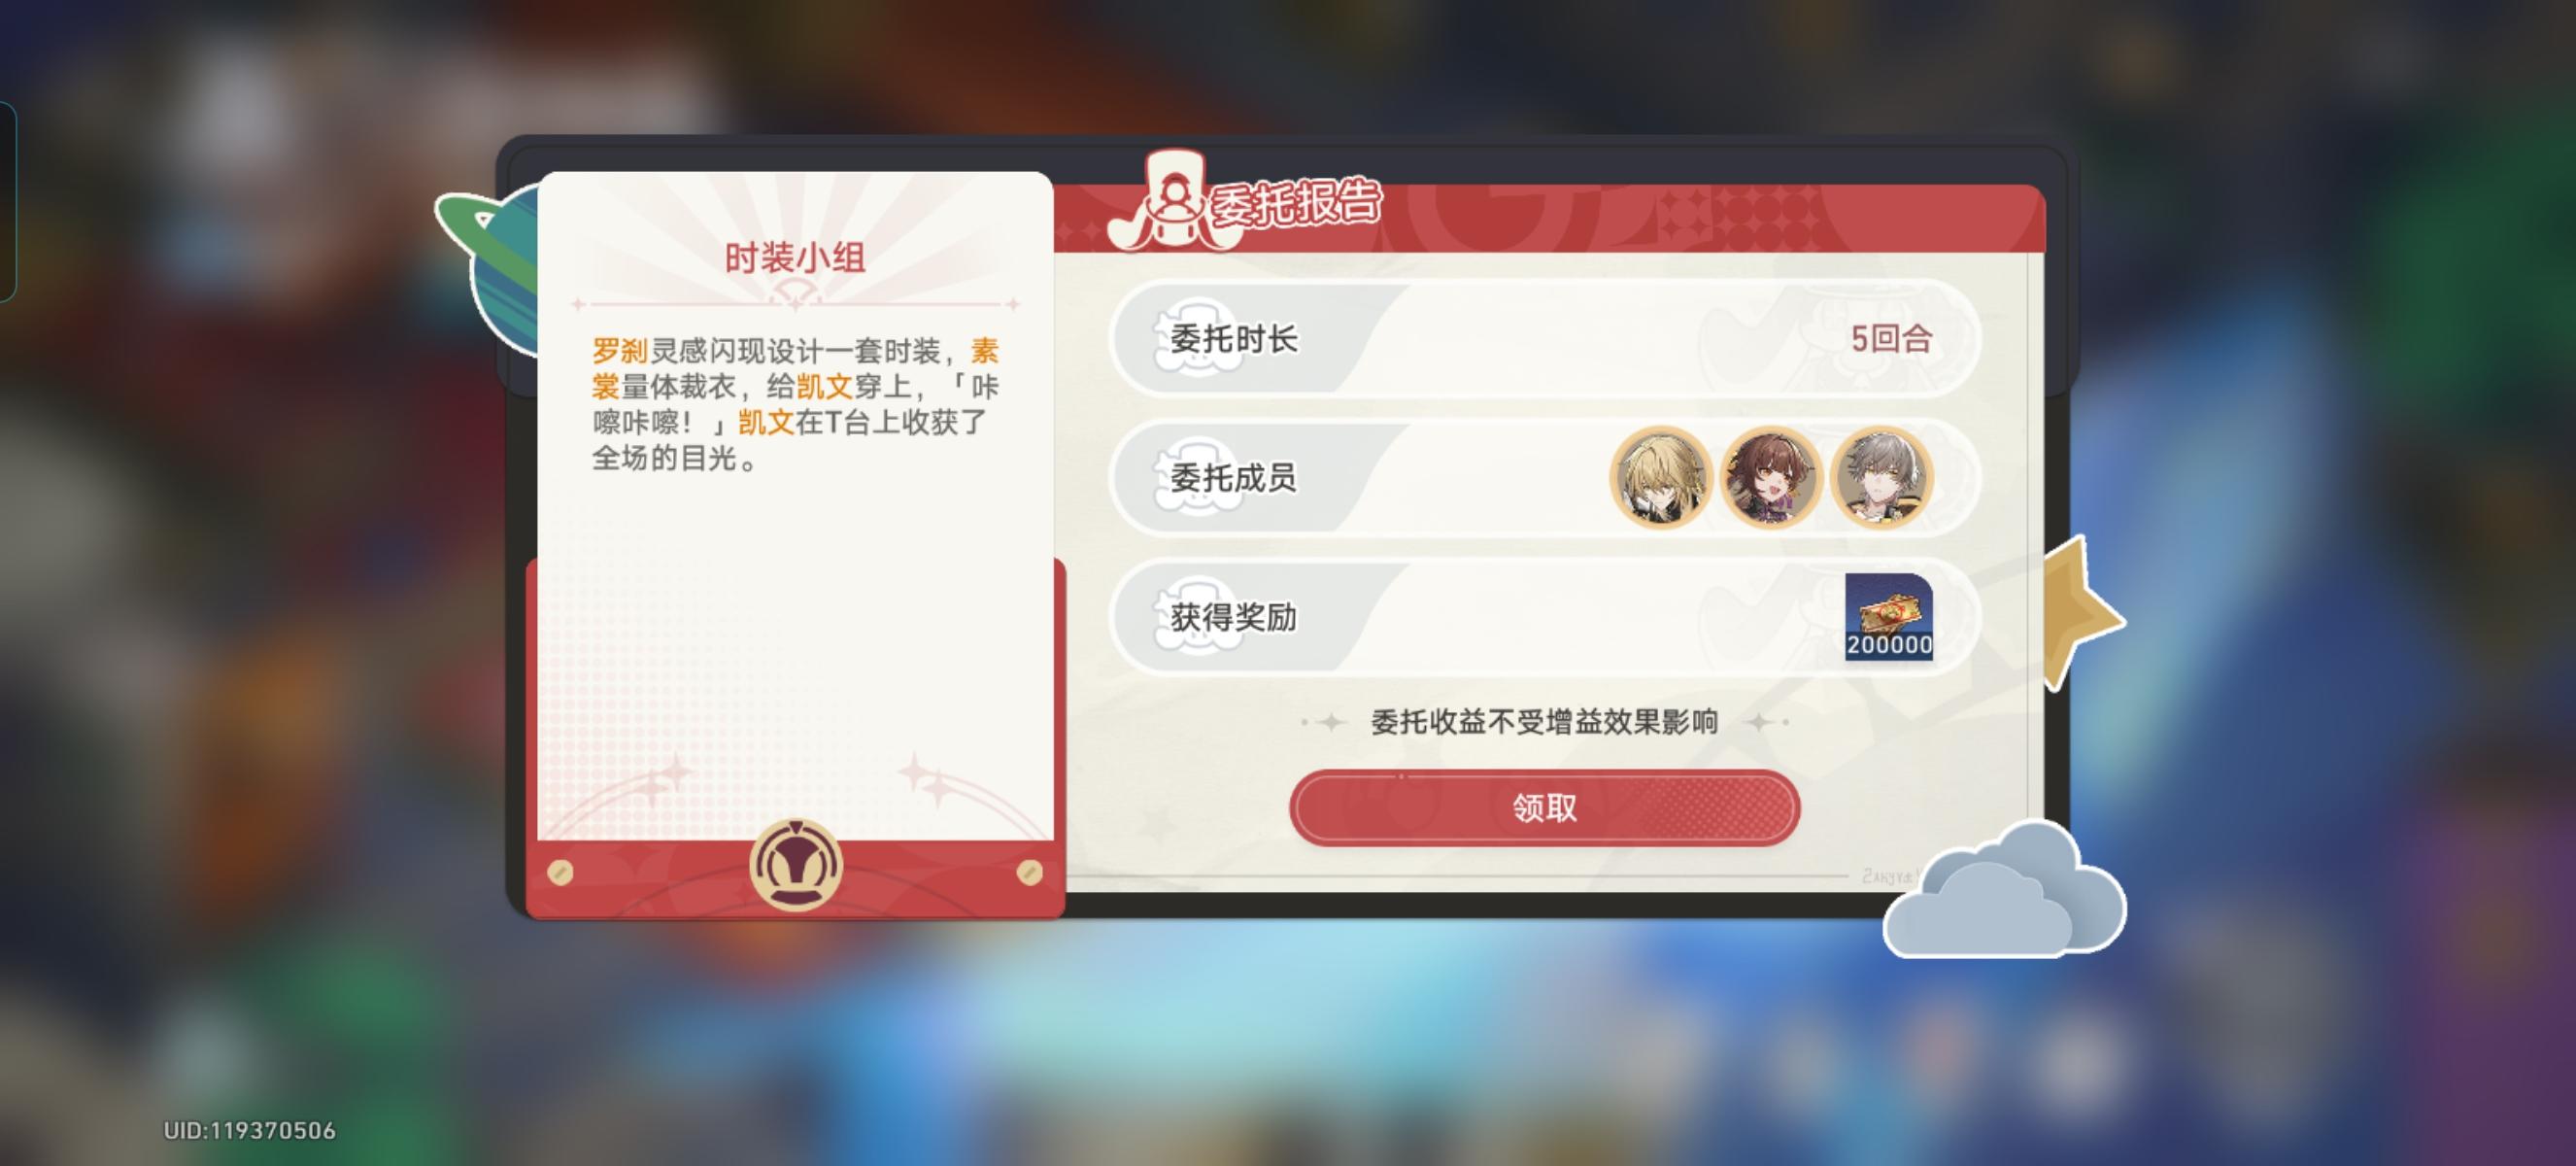Tap the 200000 credit reward icon
Viewport: 2576px width, 1166px height.
1889,616
